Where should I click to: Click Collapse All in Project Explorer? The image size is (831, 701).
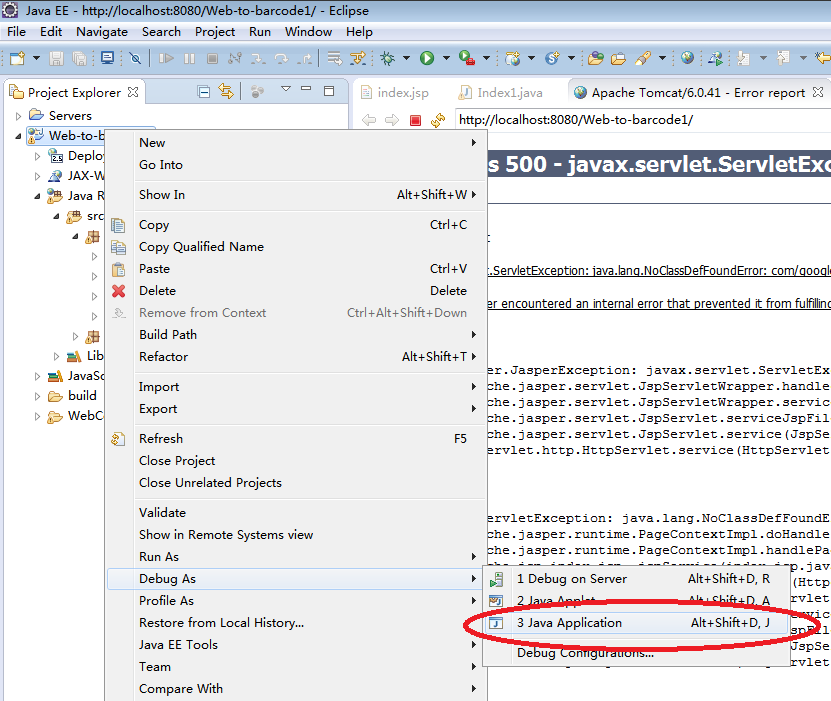click(x=204, y=92)
